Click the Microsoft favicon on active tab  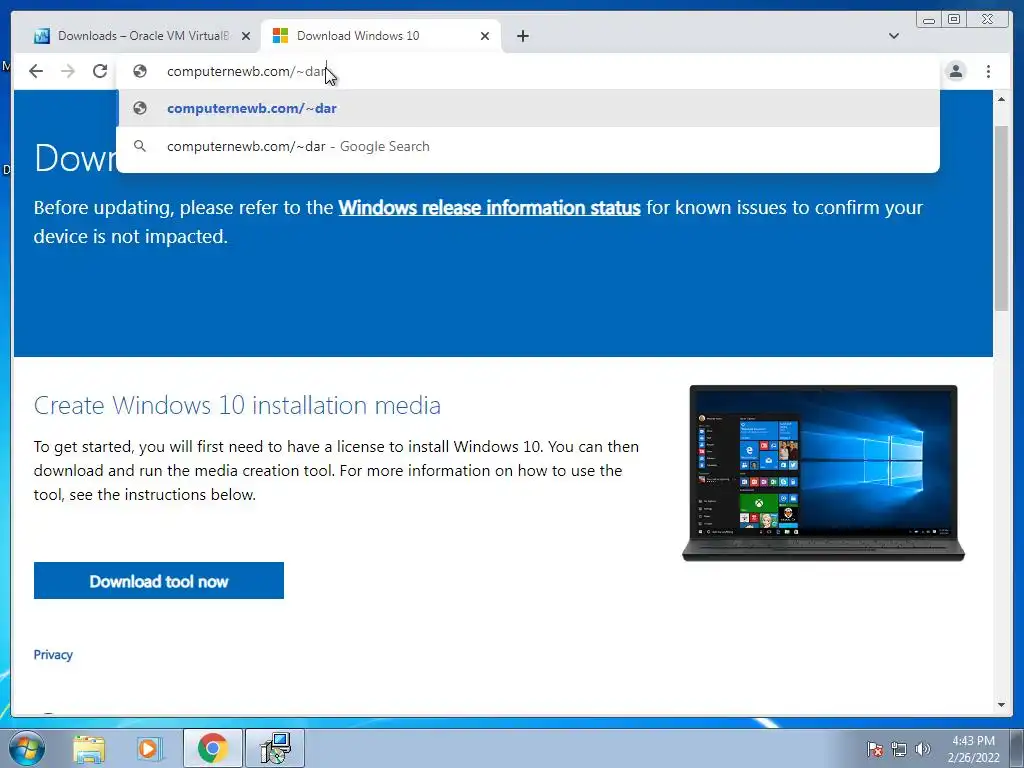pyautogui.click(x=280, y=36)
